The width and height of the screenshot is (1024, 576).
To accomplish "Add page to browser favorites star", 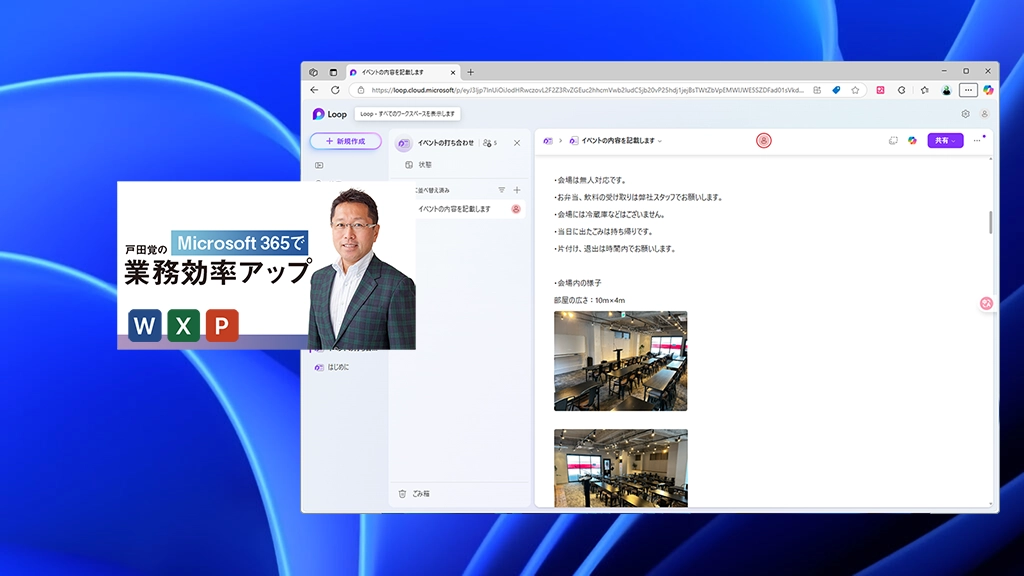I will point(855,90).
